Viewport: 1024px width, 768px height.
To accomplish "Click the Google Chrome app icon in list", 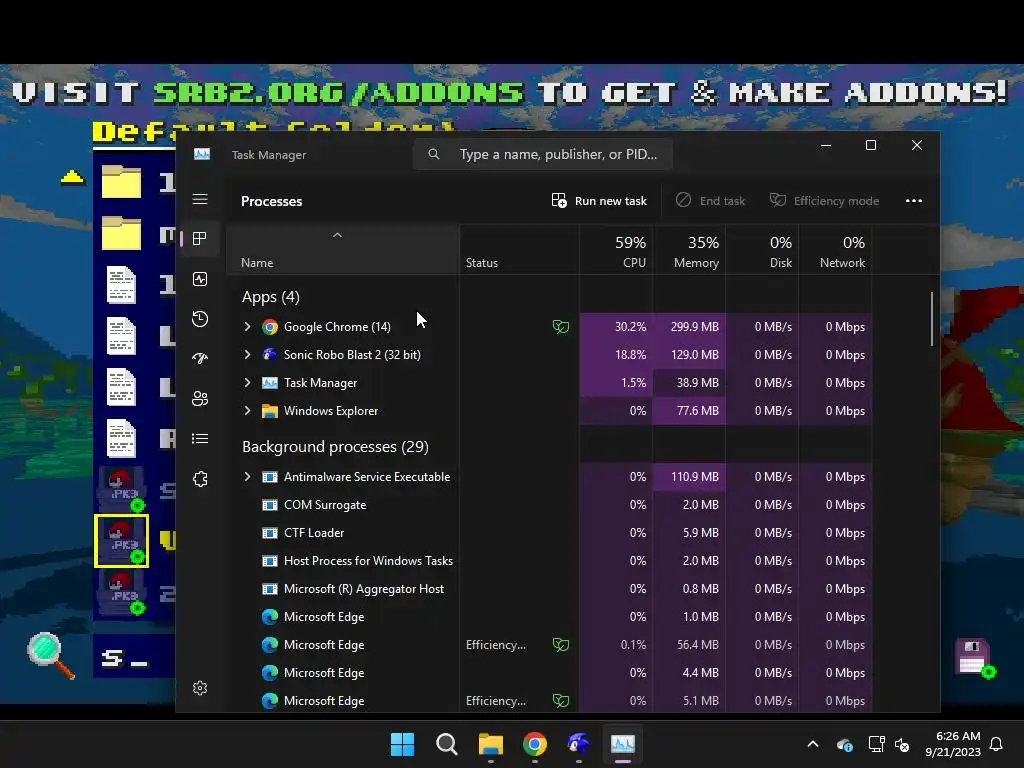I will coord(270,327).
